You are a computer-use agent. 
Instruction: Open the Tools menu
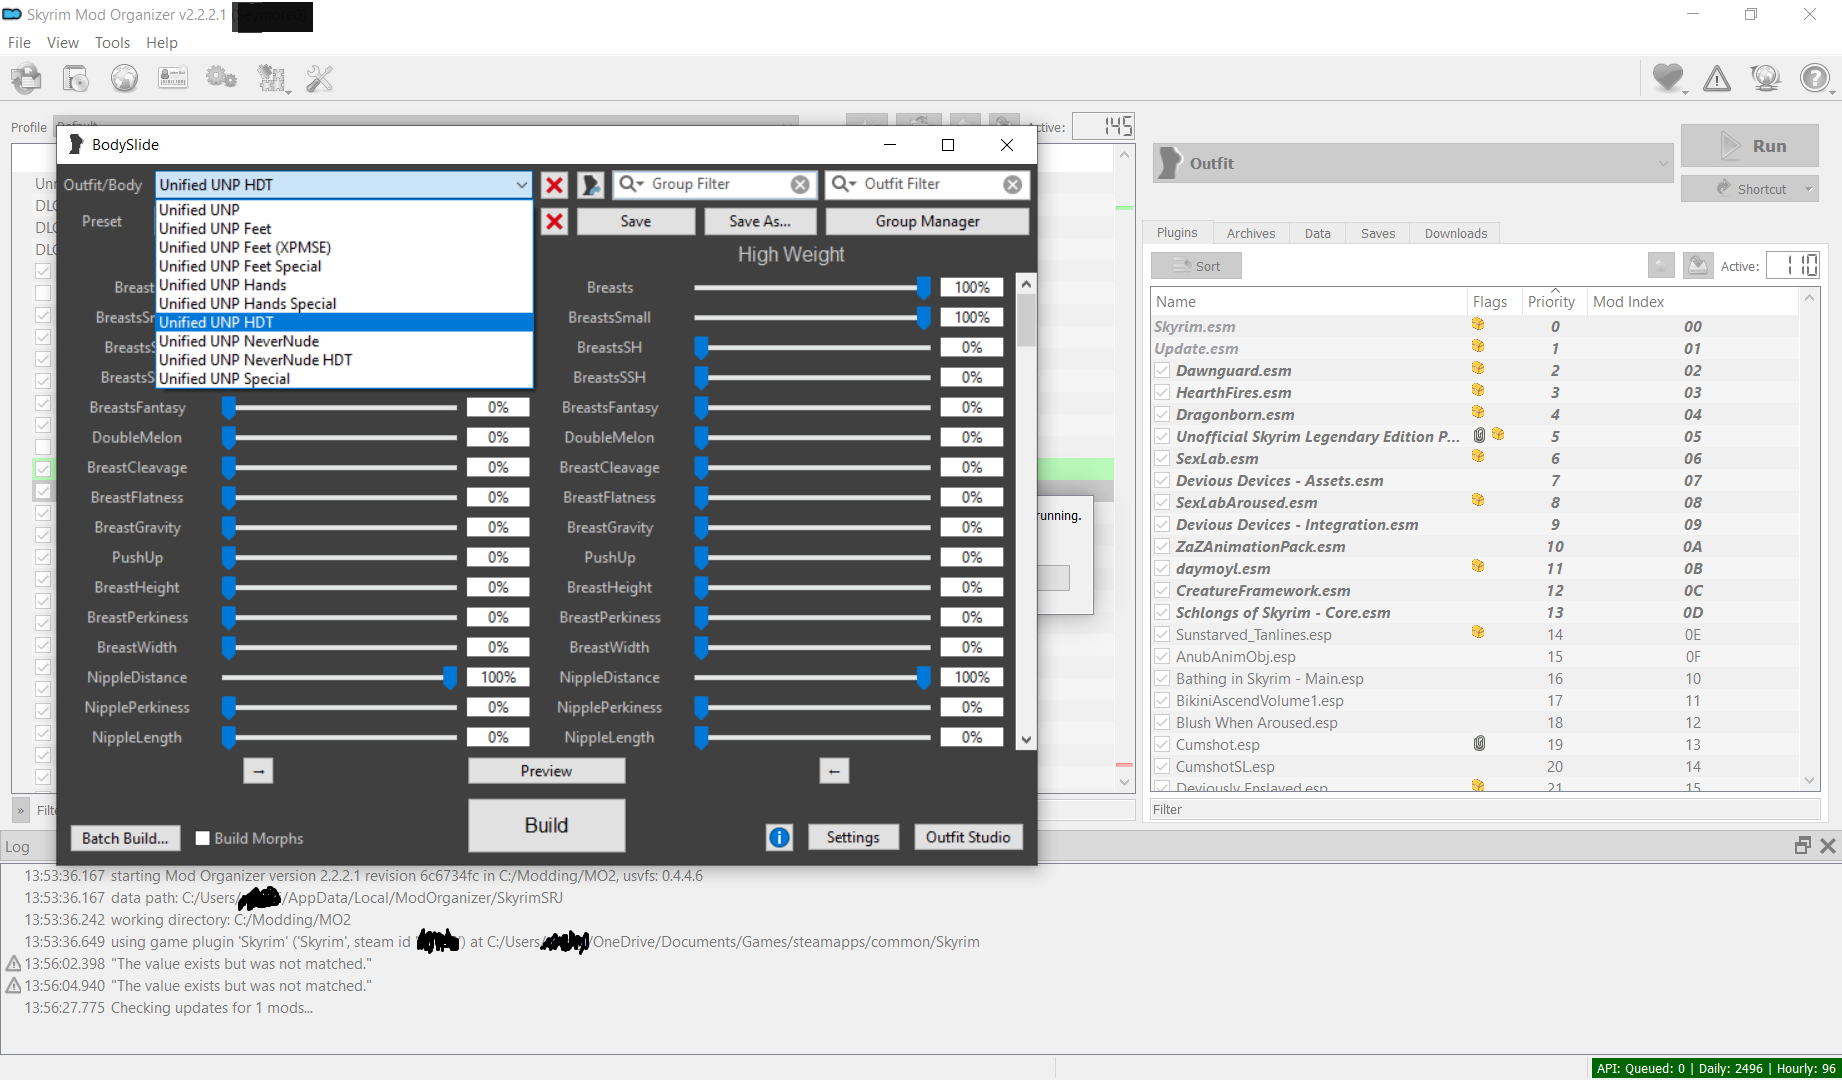[x=112, y=43]
